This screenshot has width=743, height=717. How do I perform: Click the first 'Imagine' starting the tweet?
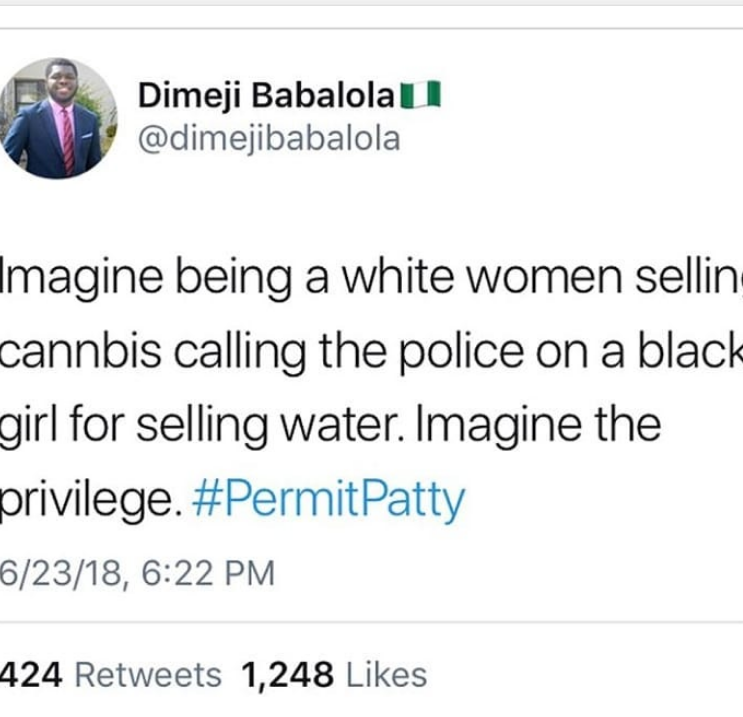[x=82, y=279]
